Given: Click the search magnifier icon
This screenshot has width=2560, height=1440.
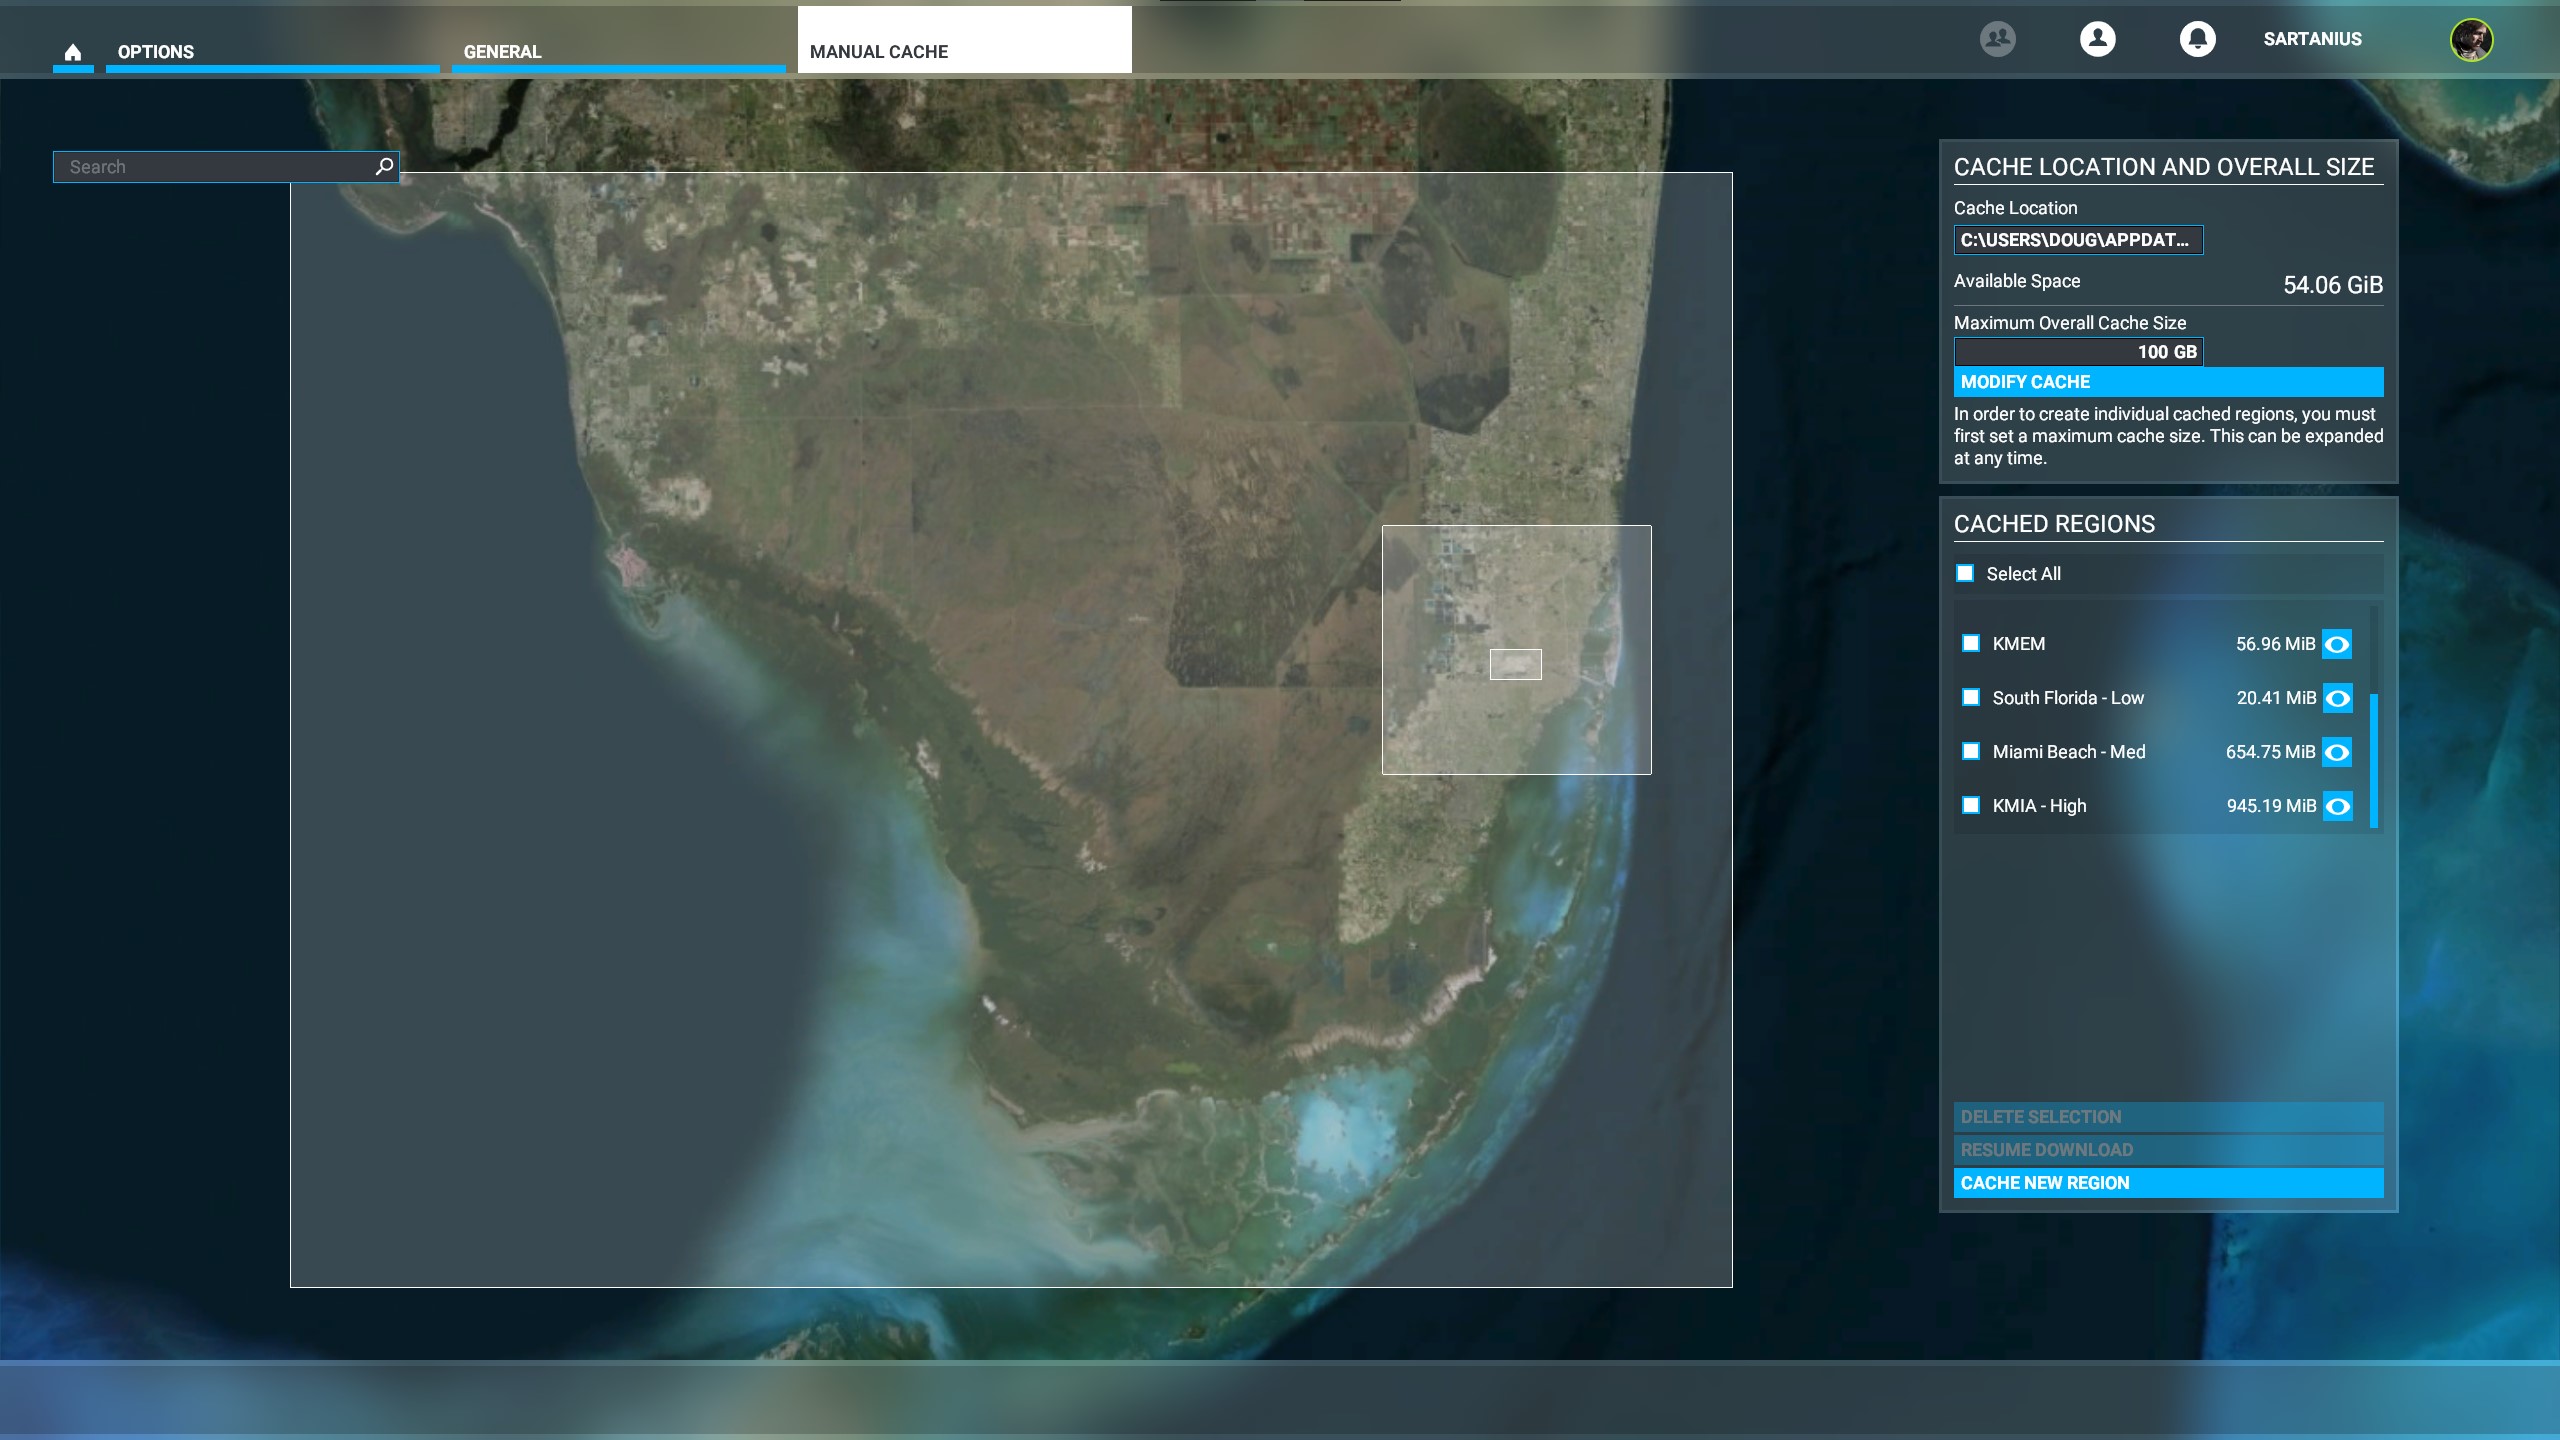Looking at the screenshot, I should [x=384, y=167].
